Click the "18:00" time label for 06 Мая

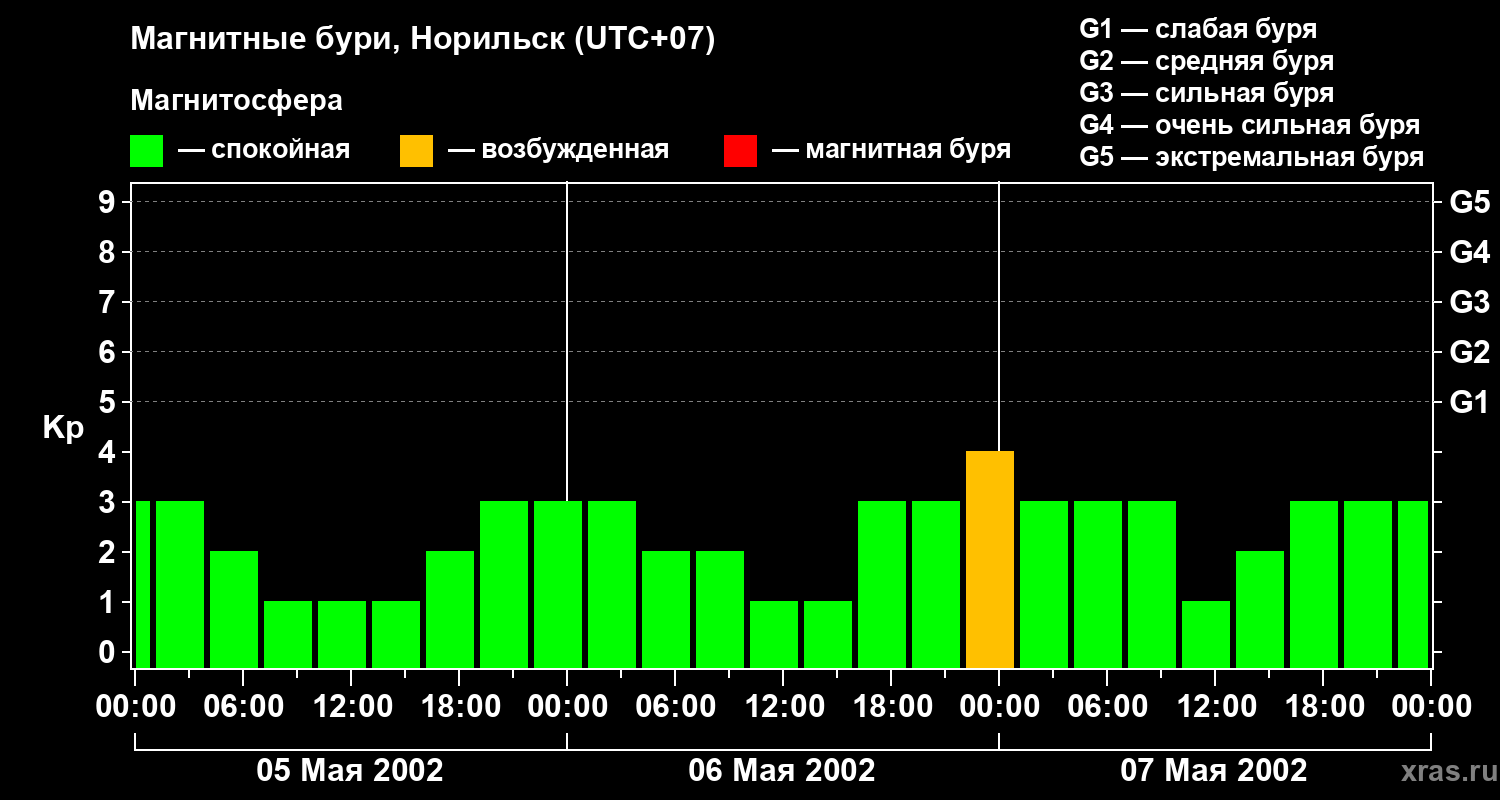(891, 707)
